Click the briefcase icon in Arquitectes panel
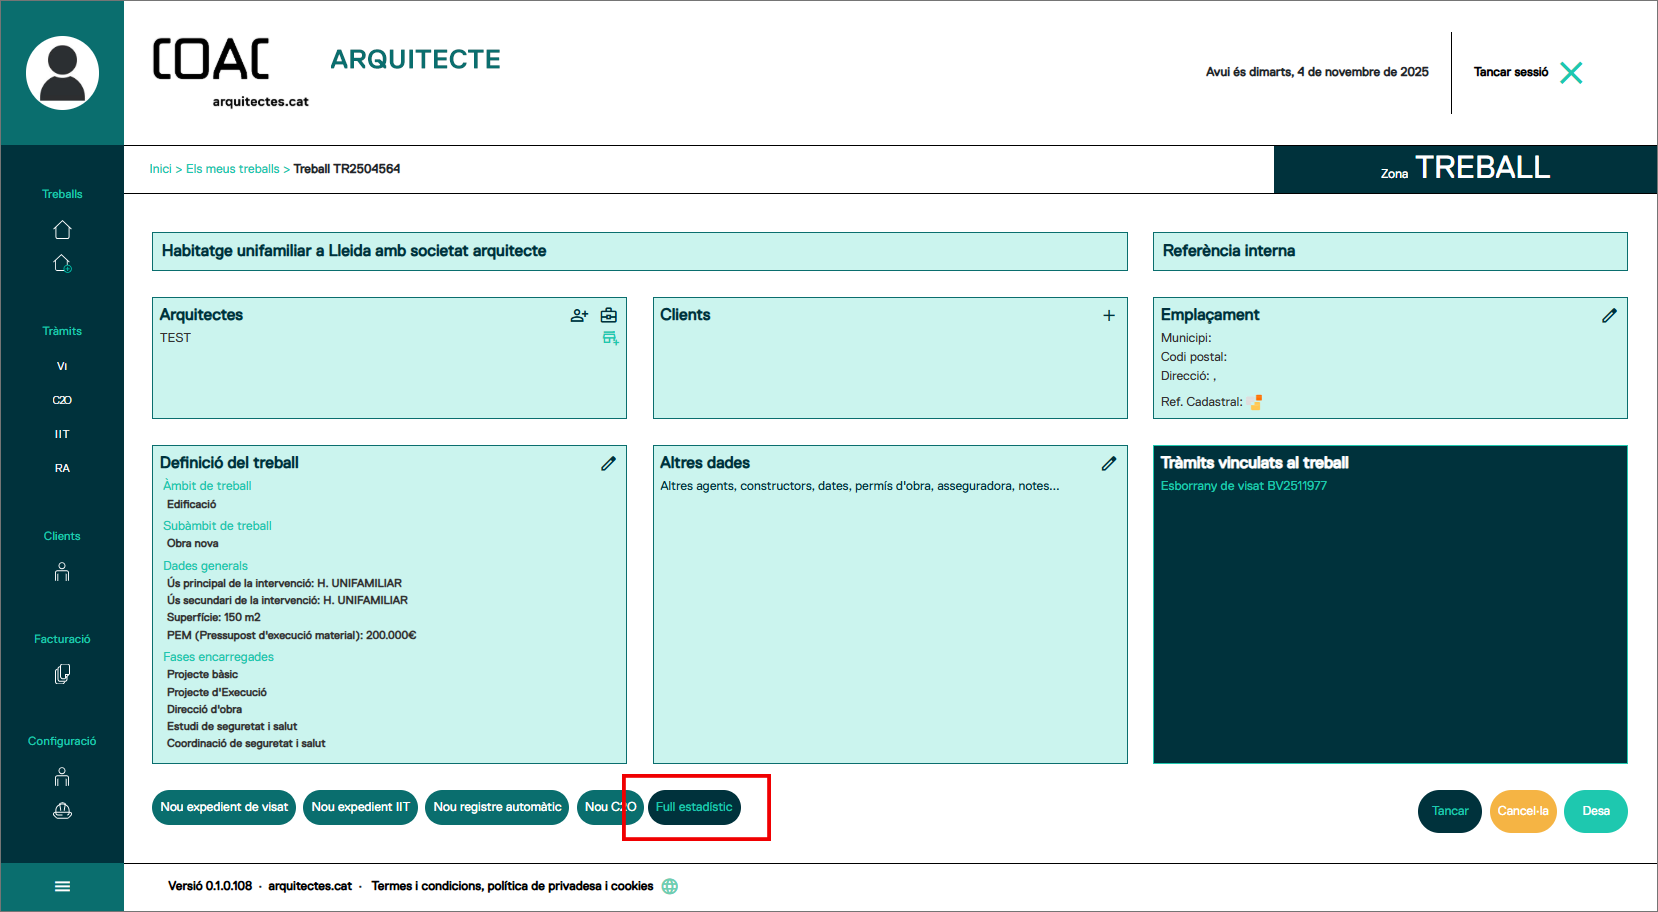The width and height of the screenshot is (1658, 912). tap(608, 316)
